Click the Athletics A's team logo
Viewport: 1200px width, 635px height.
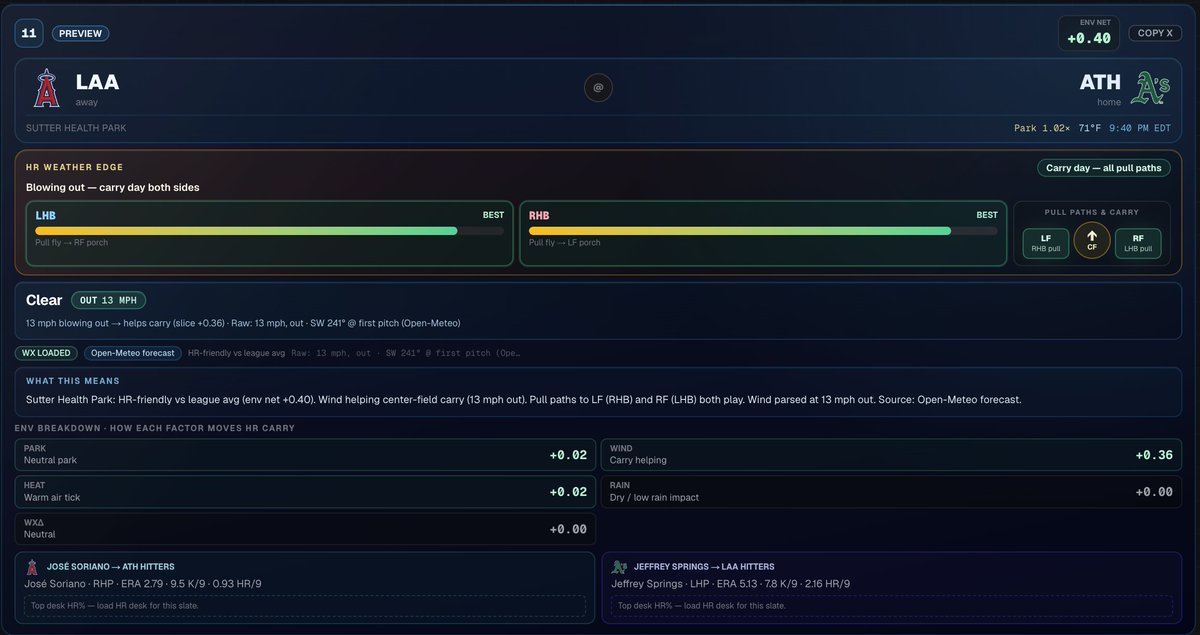point(1149,89)
